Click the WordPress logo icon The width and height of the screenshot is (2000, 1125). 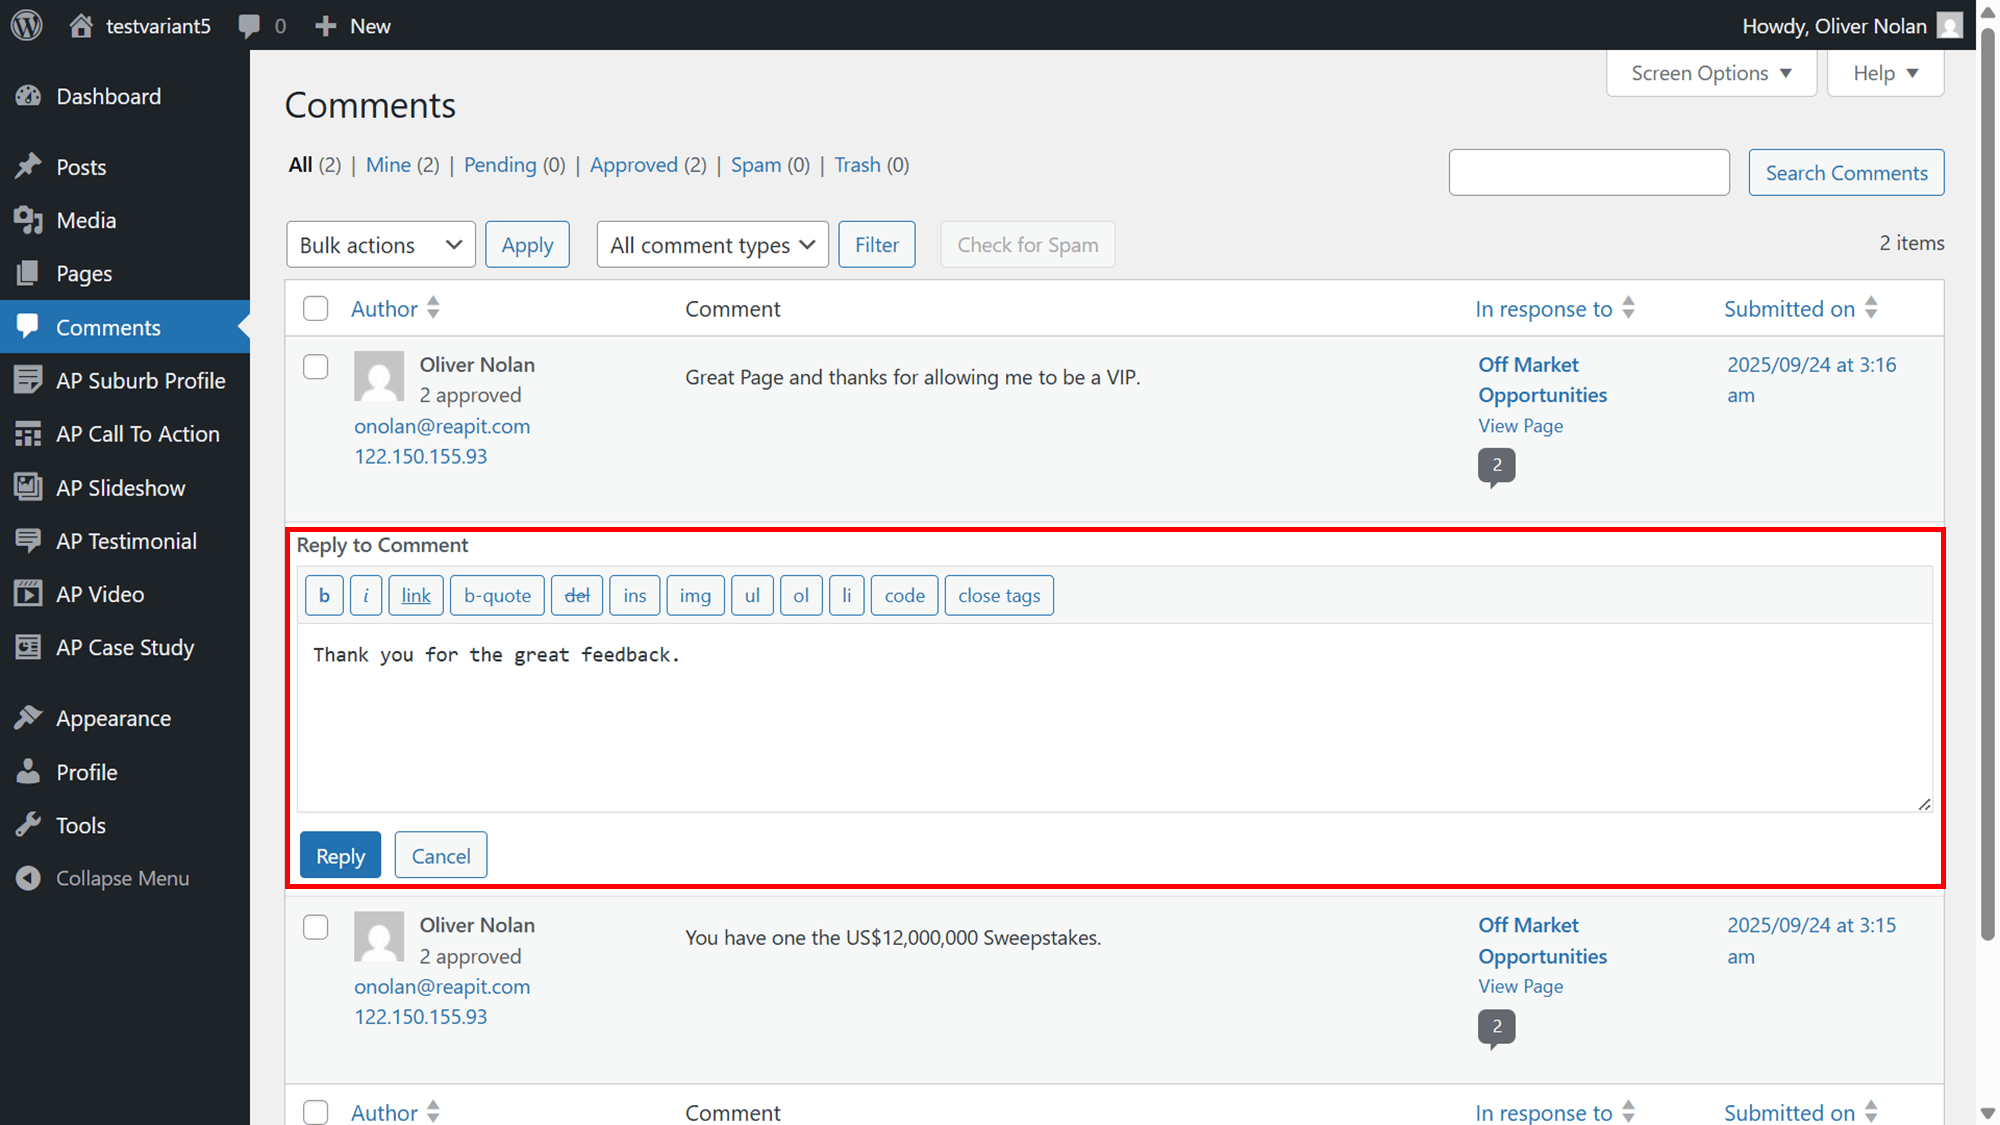point(27,25)
